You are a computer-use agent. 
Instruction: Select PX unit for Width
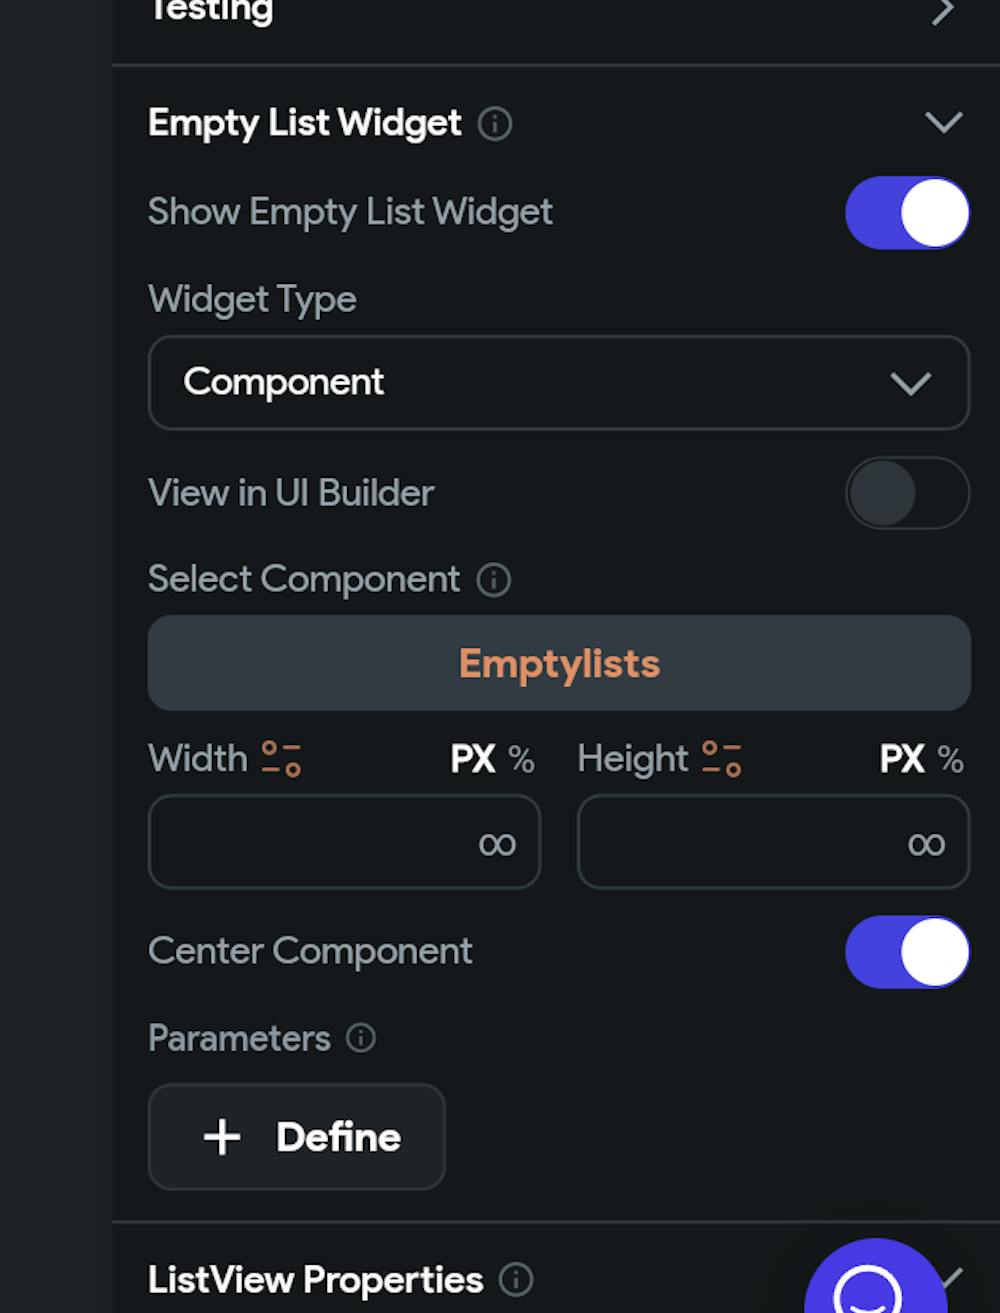pyautogui.click(x=472, y=760)
